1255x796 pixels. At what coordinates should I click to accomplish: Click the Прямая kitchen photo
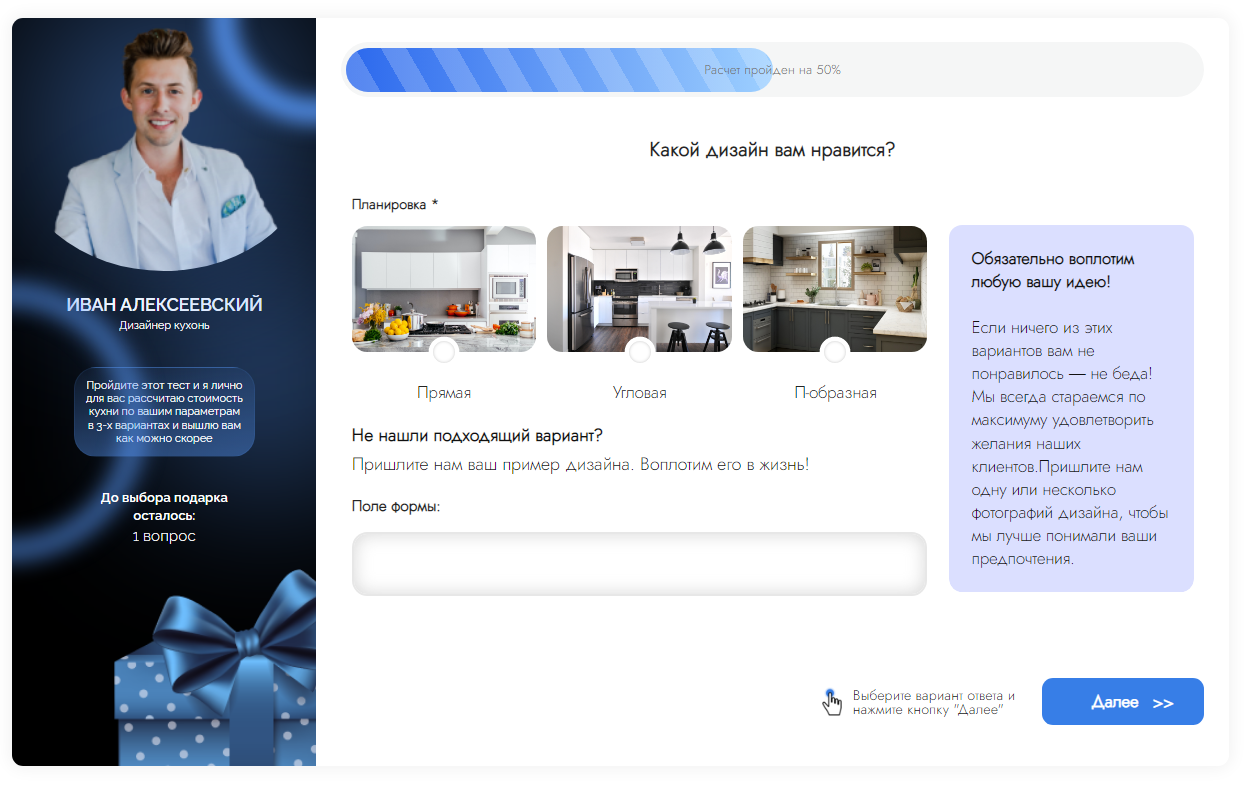pos(444,289)
